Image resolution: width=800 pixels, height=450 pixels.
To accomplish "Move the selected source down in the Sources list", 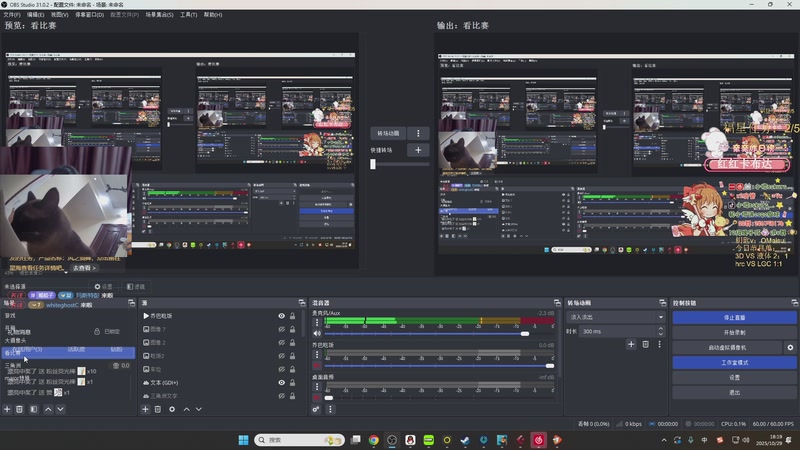I will point(198,409).
